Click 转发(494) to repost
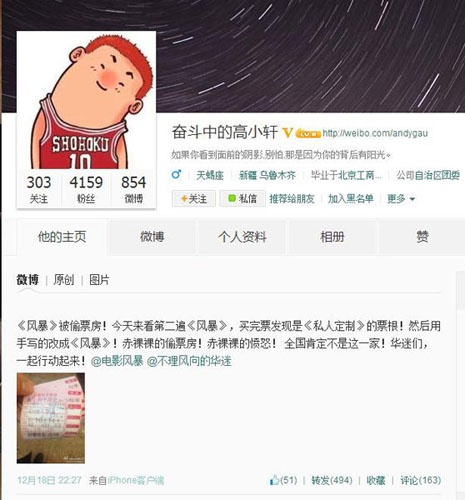Viewport: 465px width, 500px height. (332, 480)
